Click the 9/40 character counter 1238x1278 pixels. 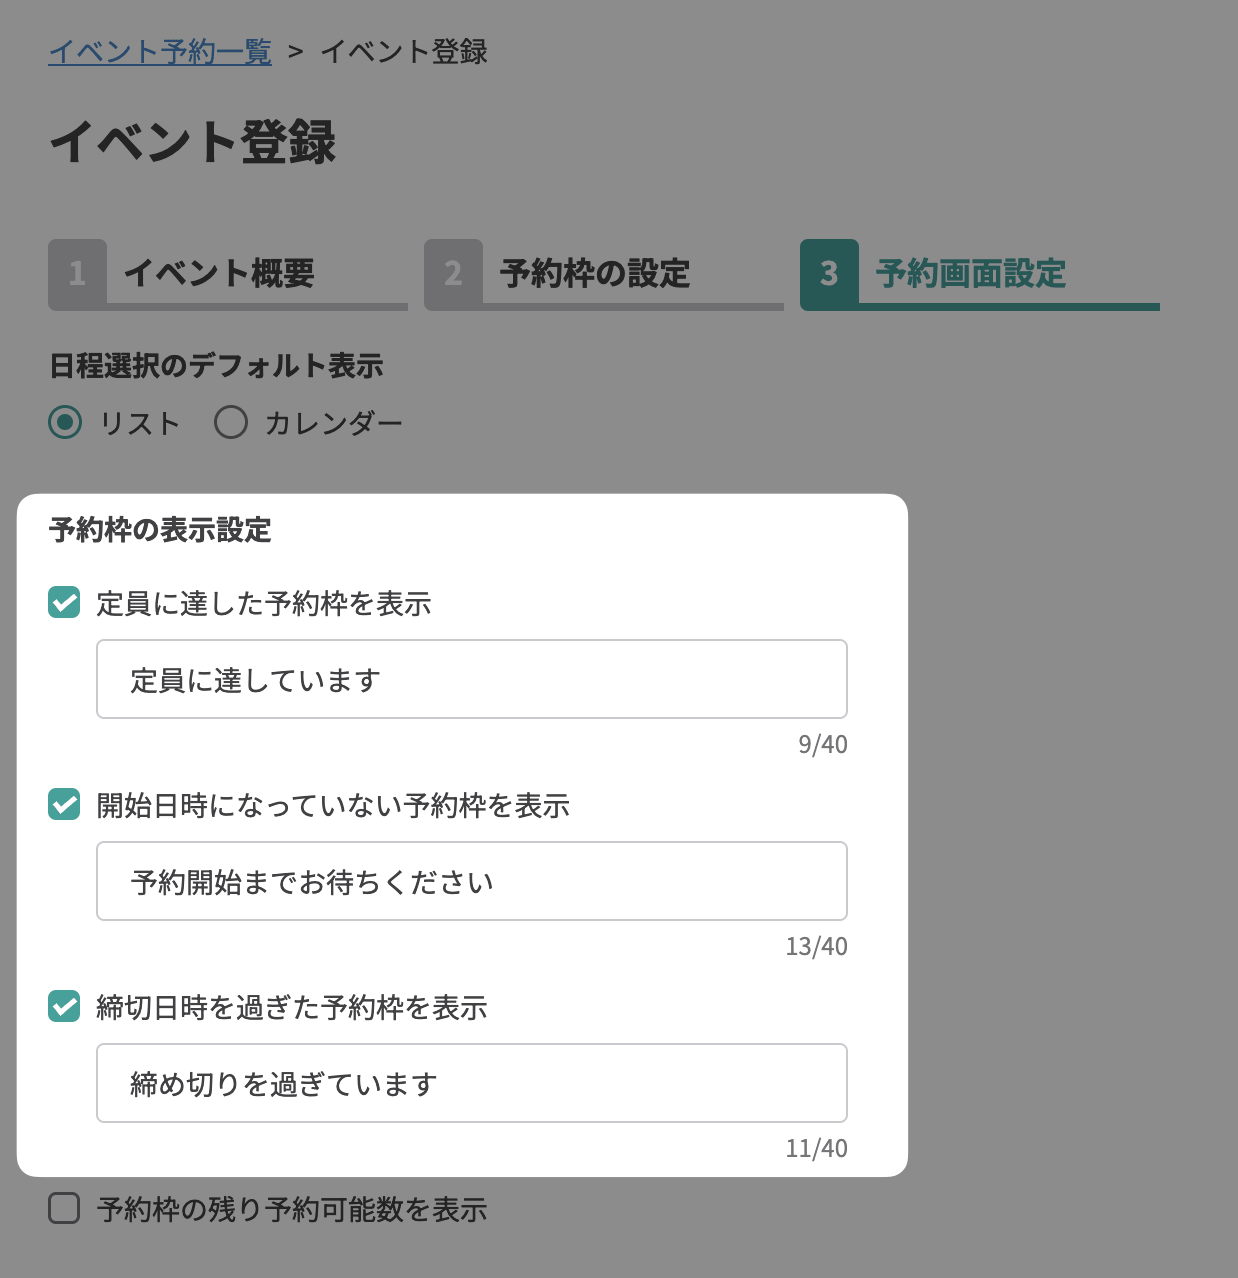[x=822, y=745]
